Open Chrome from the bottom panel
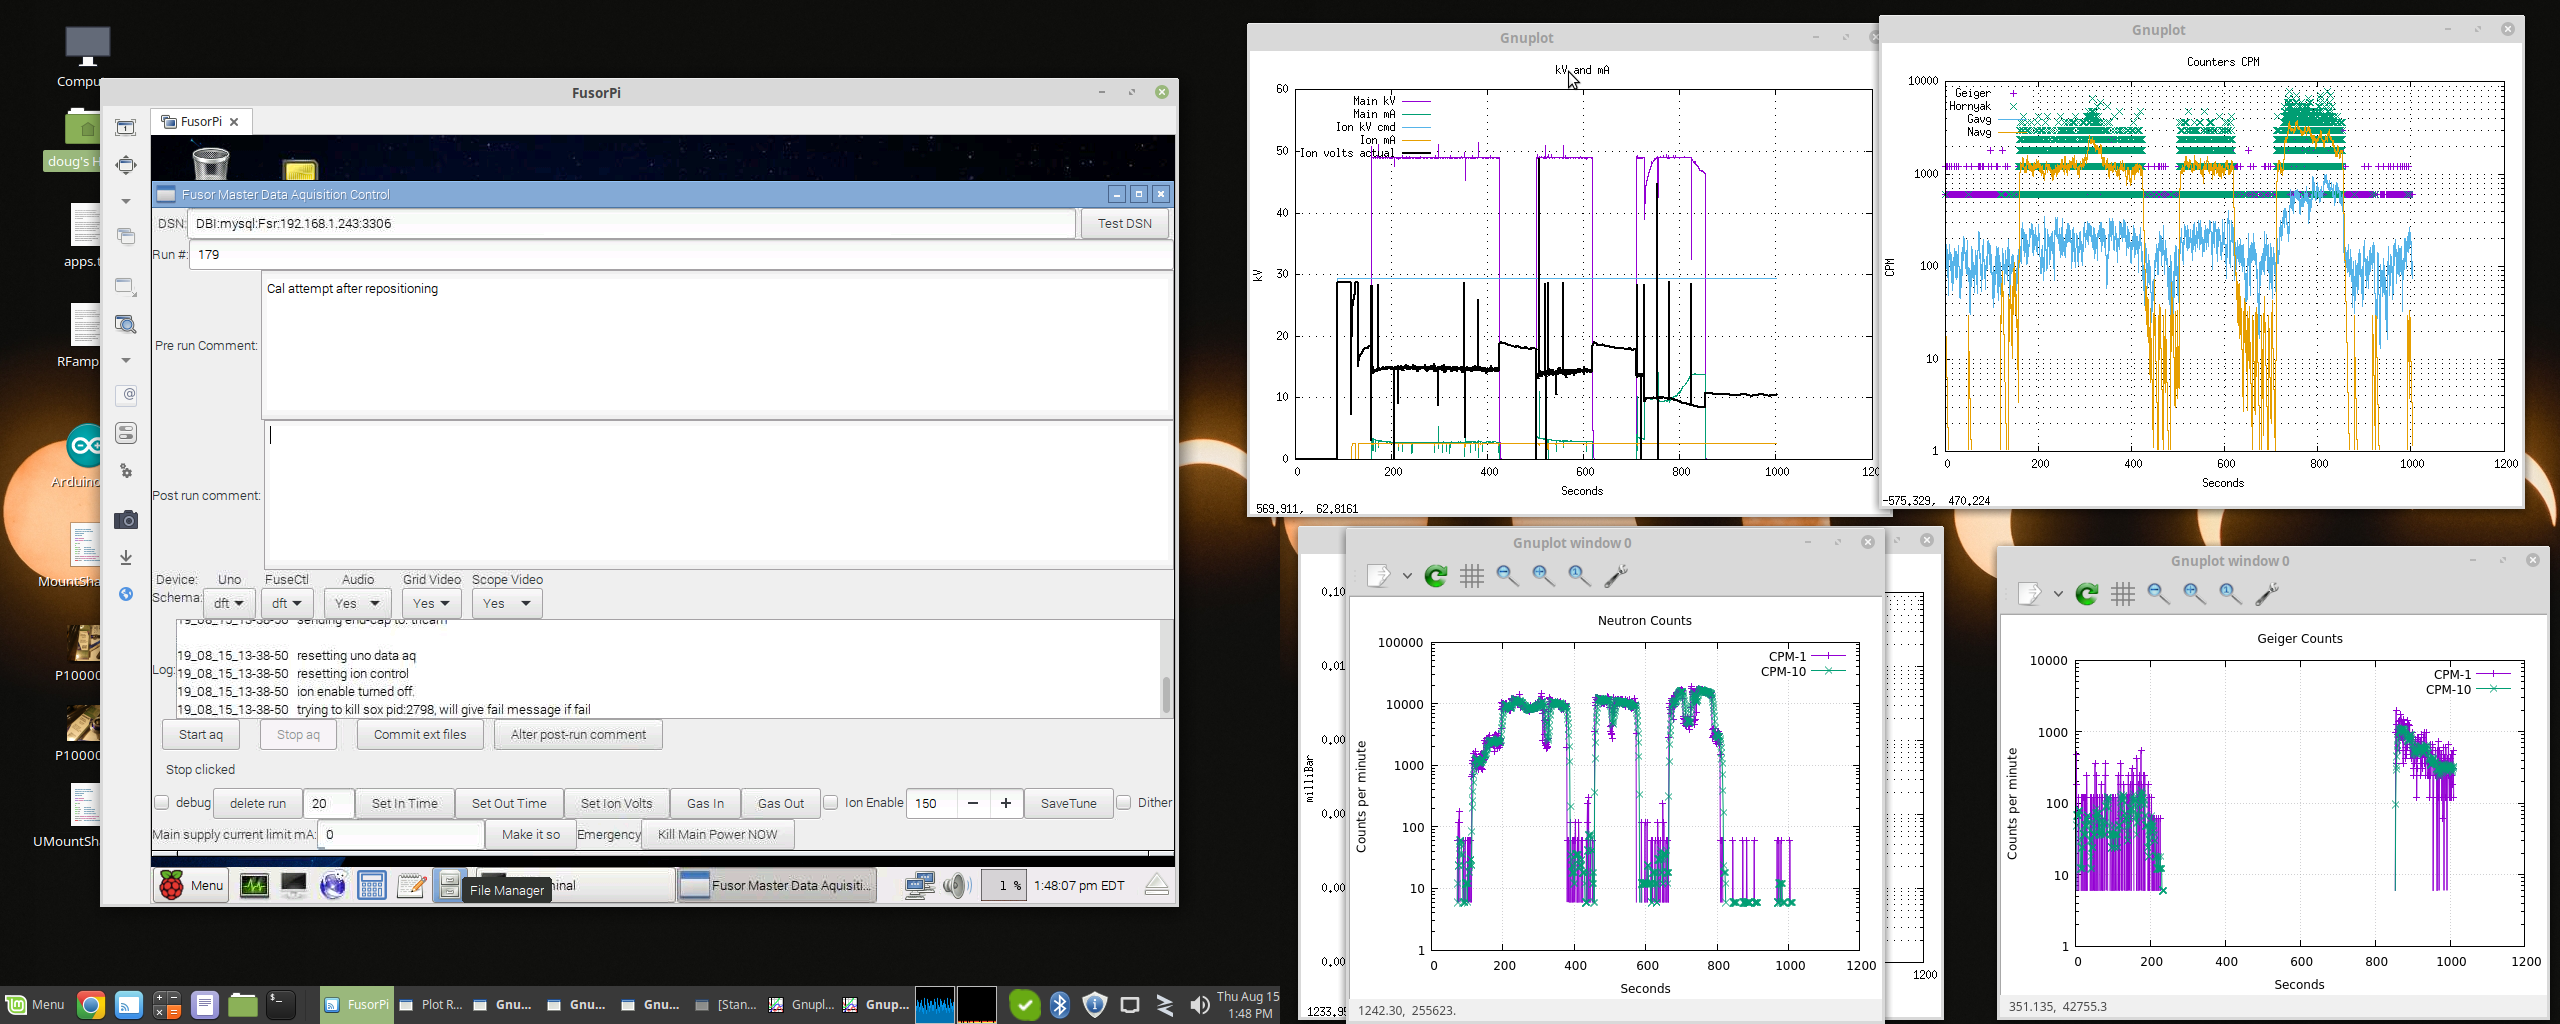Viewport: 2560px width, 1024px height. tap(91, 1005)
